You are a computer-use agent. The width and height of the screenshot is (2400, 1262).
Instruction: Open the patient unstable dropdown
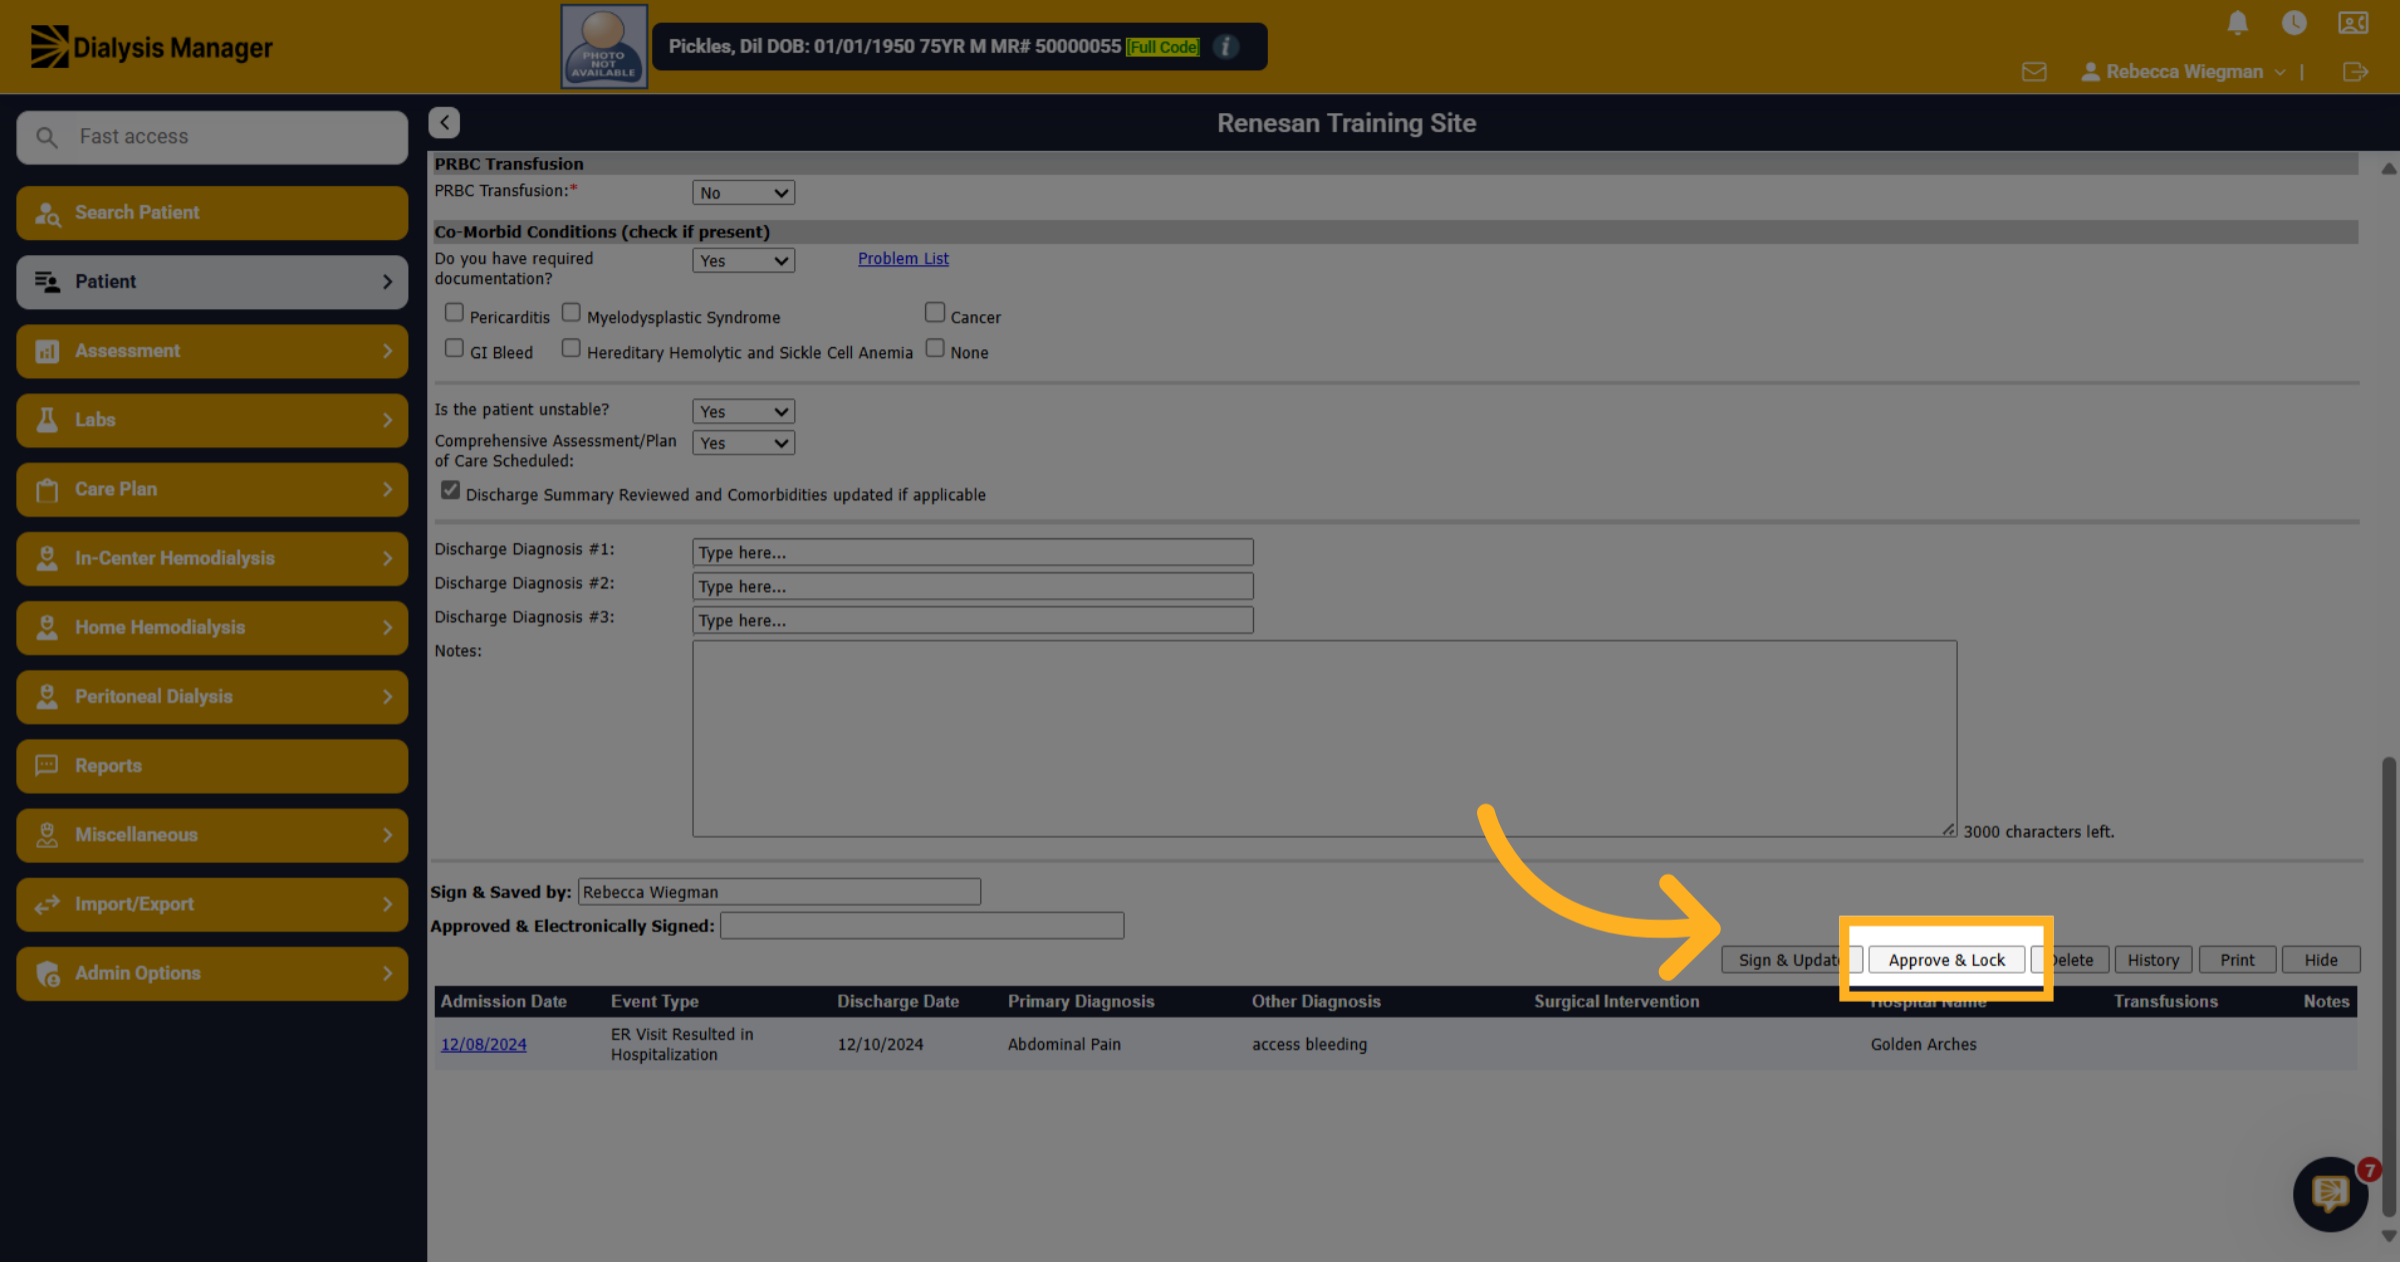point(743,411)
